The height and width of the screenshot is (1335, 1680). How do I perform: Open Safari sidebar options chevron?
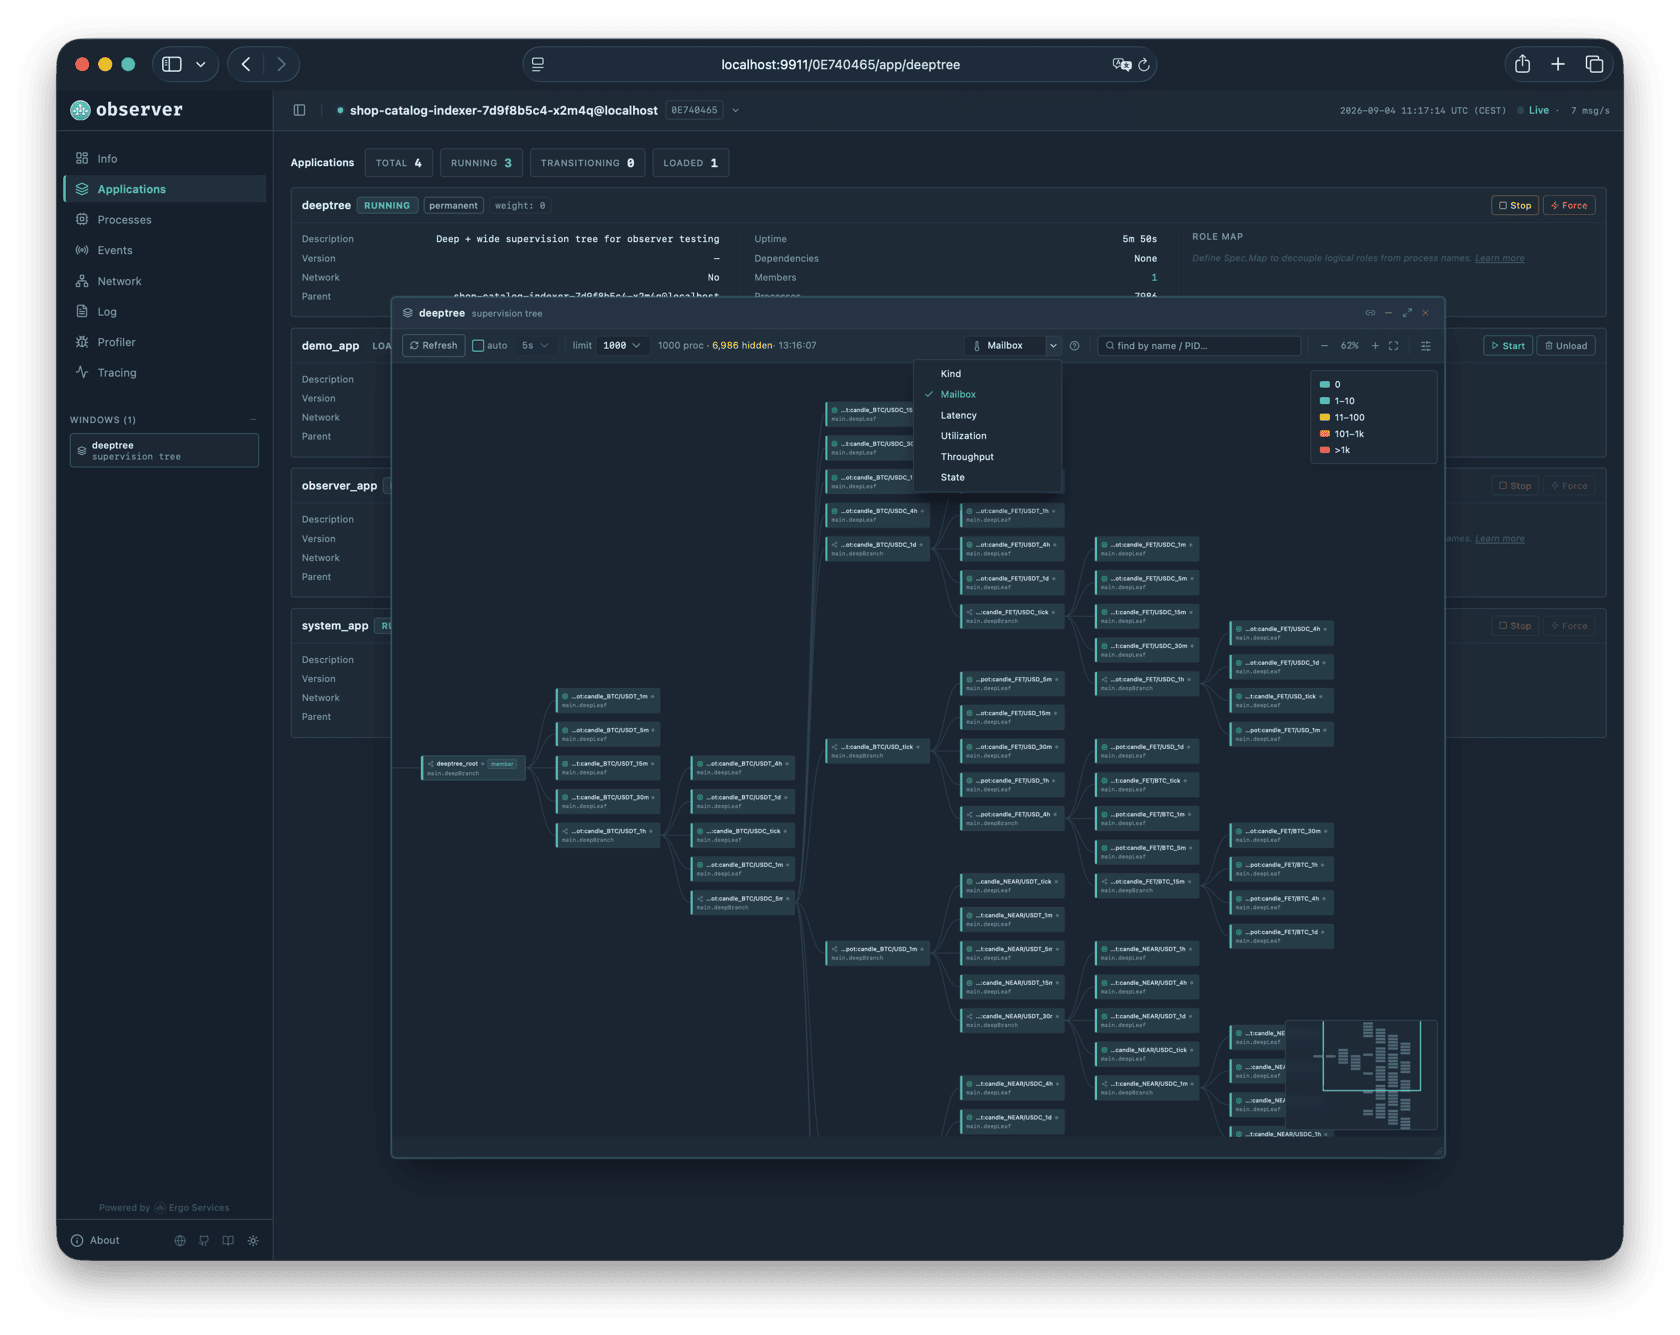[x=201, y=64]
